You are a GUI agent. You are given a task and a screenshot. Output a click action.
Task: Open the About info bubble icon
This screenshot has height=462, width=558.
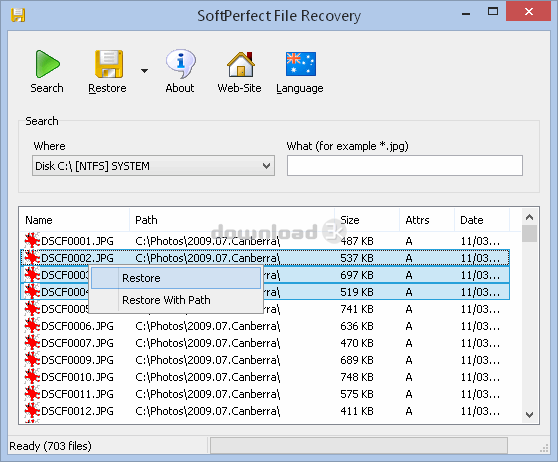[180, 64]
